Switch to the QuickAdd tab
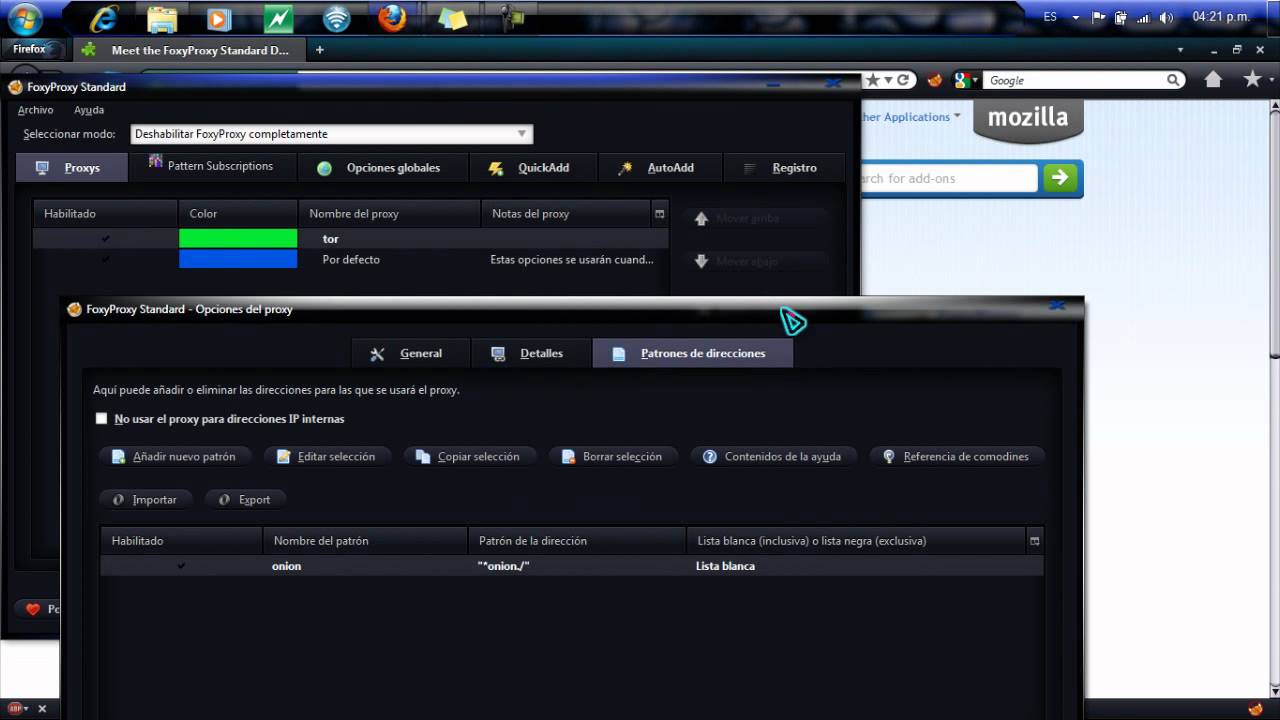The width and height of the screenshot is (1280, 720). tap(533, 168)
